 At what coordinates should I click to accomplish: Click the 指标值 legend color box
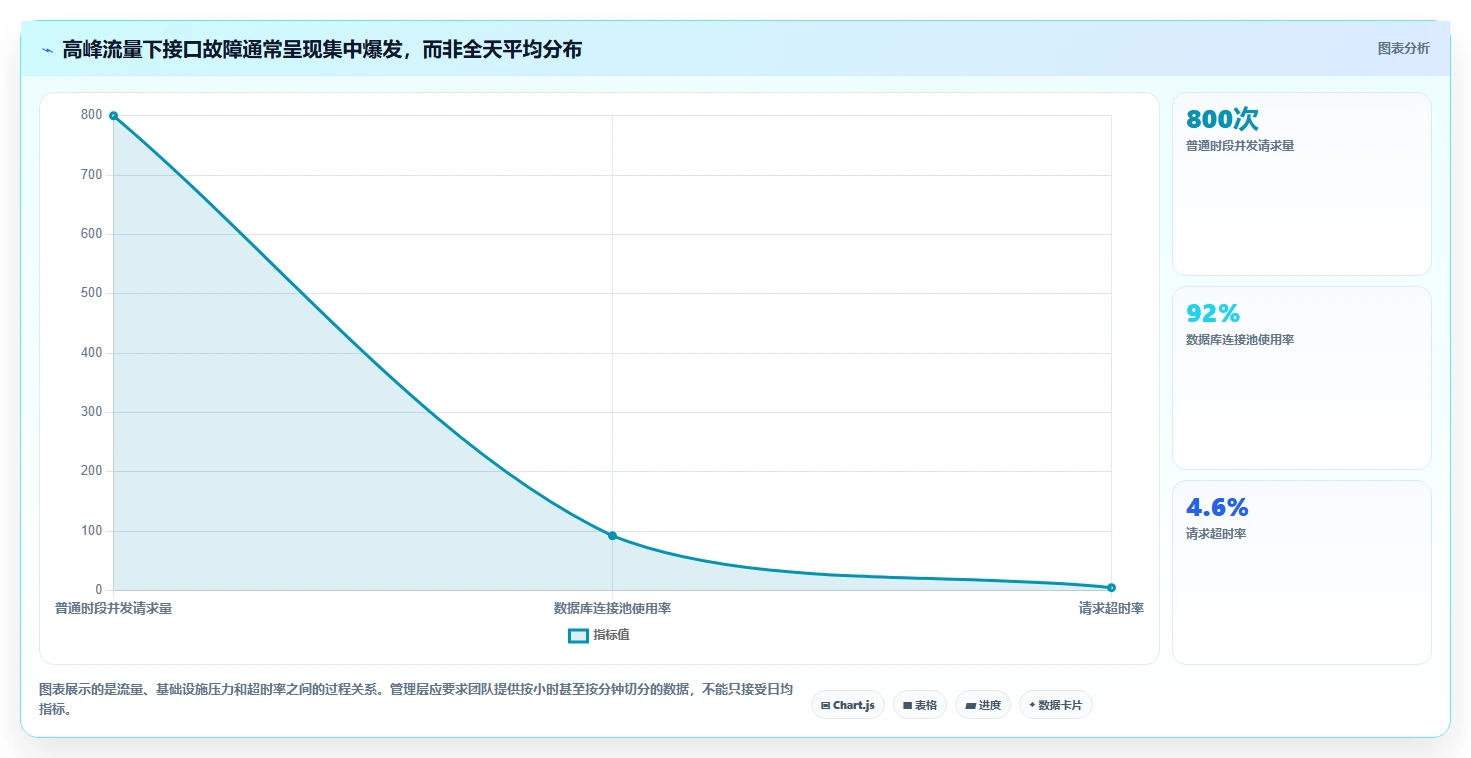coord(578,635)
